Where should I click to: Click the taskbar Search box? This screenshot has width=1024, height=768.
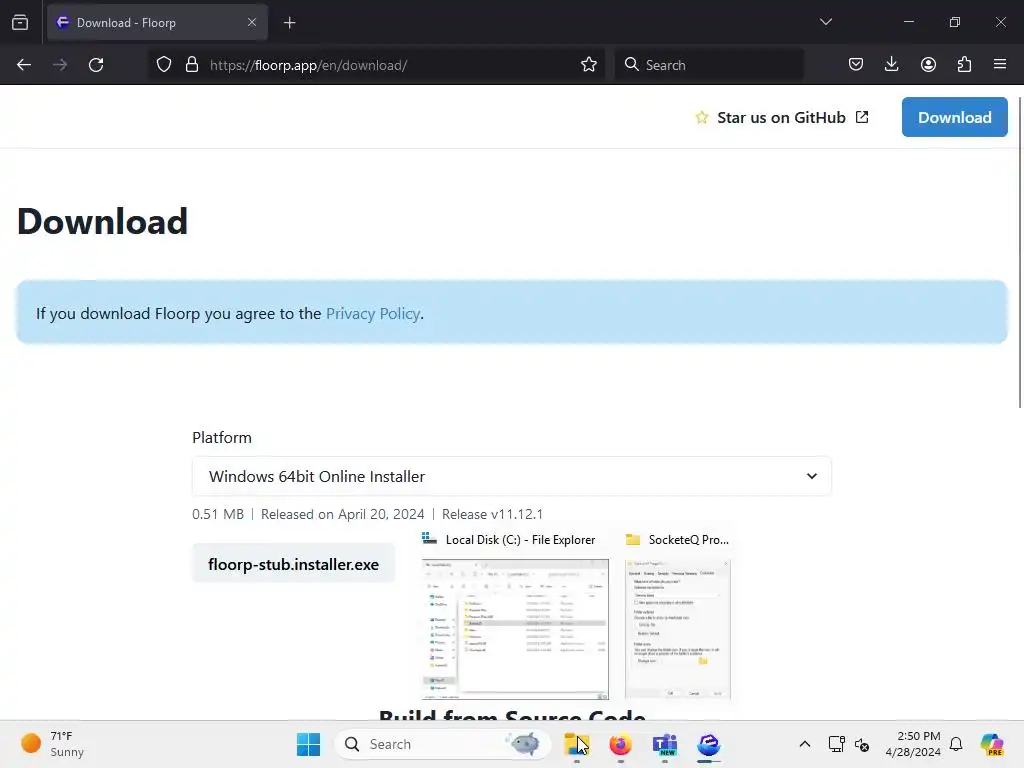click(442, 744)
